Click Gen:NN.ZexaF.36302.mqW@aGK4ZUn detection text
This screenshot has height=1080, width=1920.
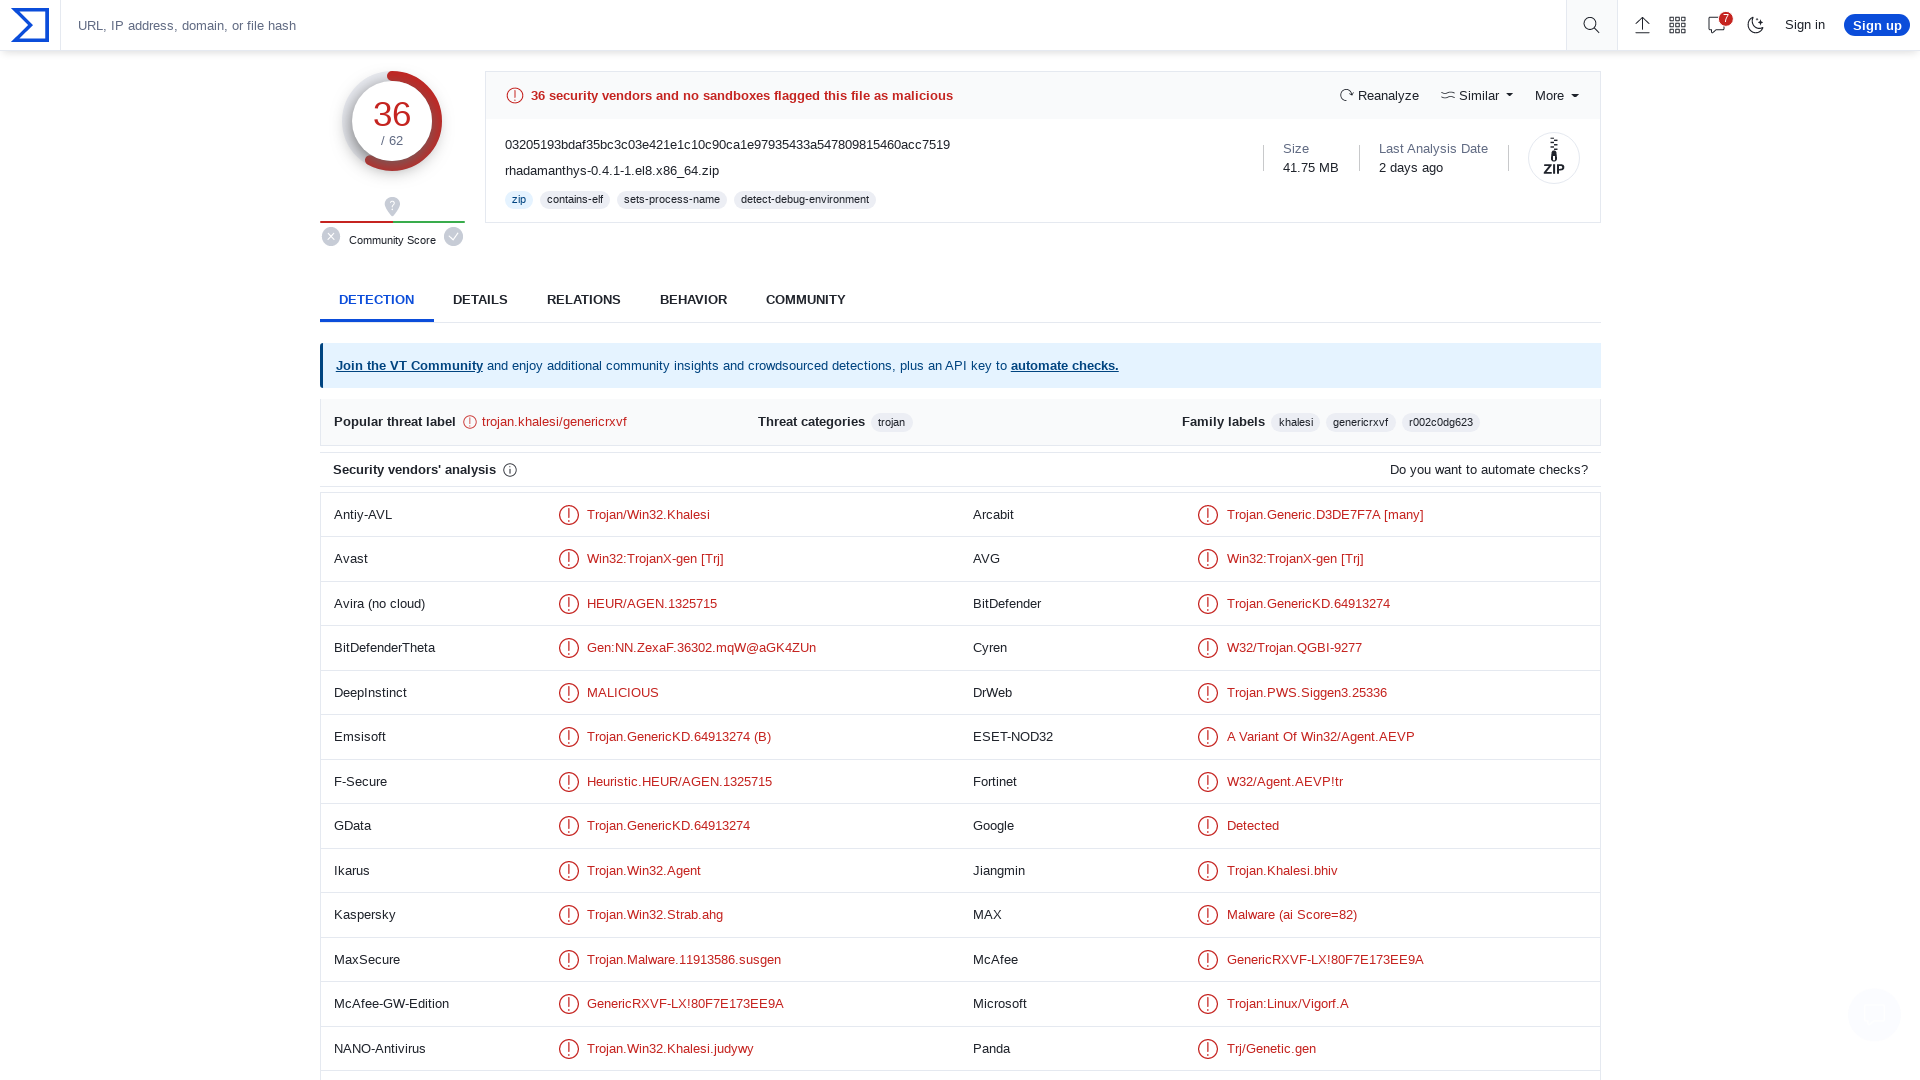(701, 648)
